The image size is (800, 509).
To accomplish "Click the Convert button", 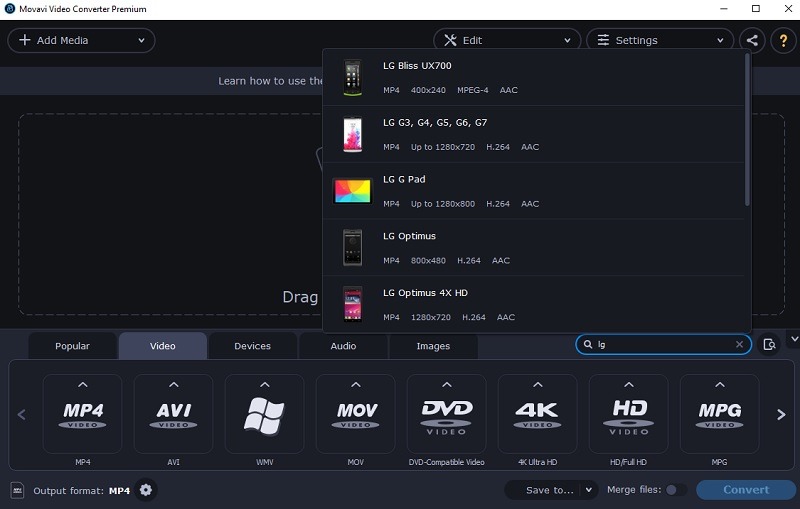I will pos(746,490).
